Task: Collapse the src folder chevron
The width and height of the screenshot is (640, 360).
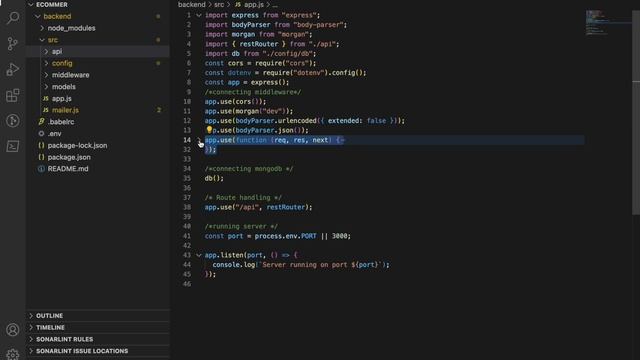Action: click(42, 40)
